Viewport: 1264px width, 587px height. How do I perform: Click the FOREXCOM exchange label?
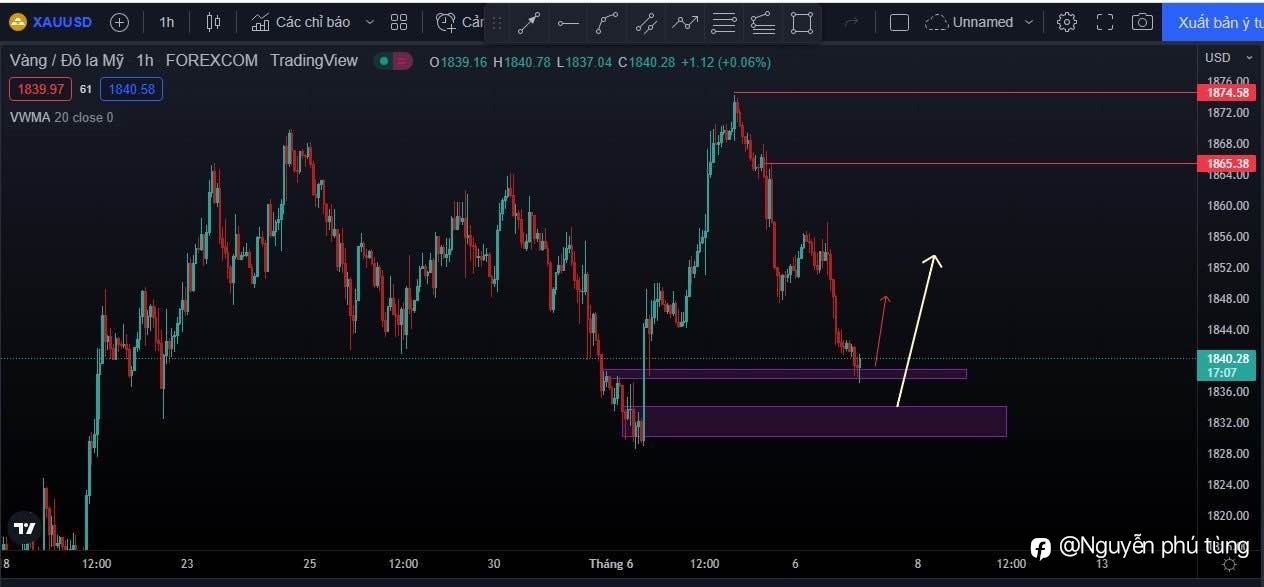click(x=211, y=61)
